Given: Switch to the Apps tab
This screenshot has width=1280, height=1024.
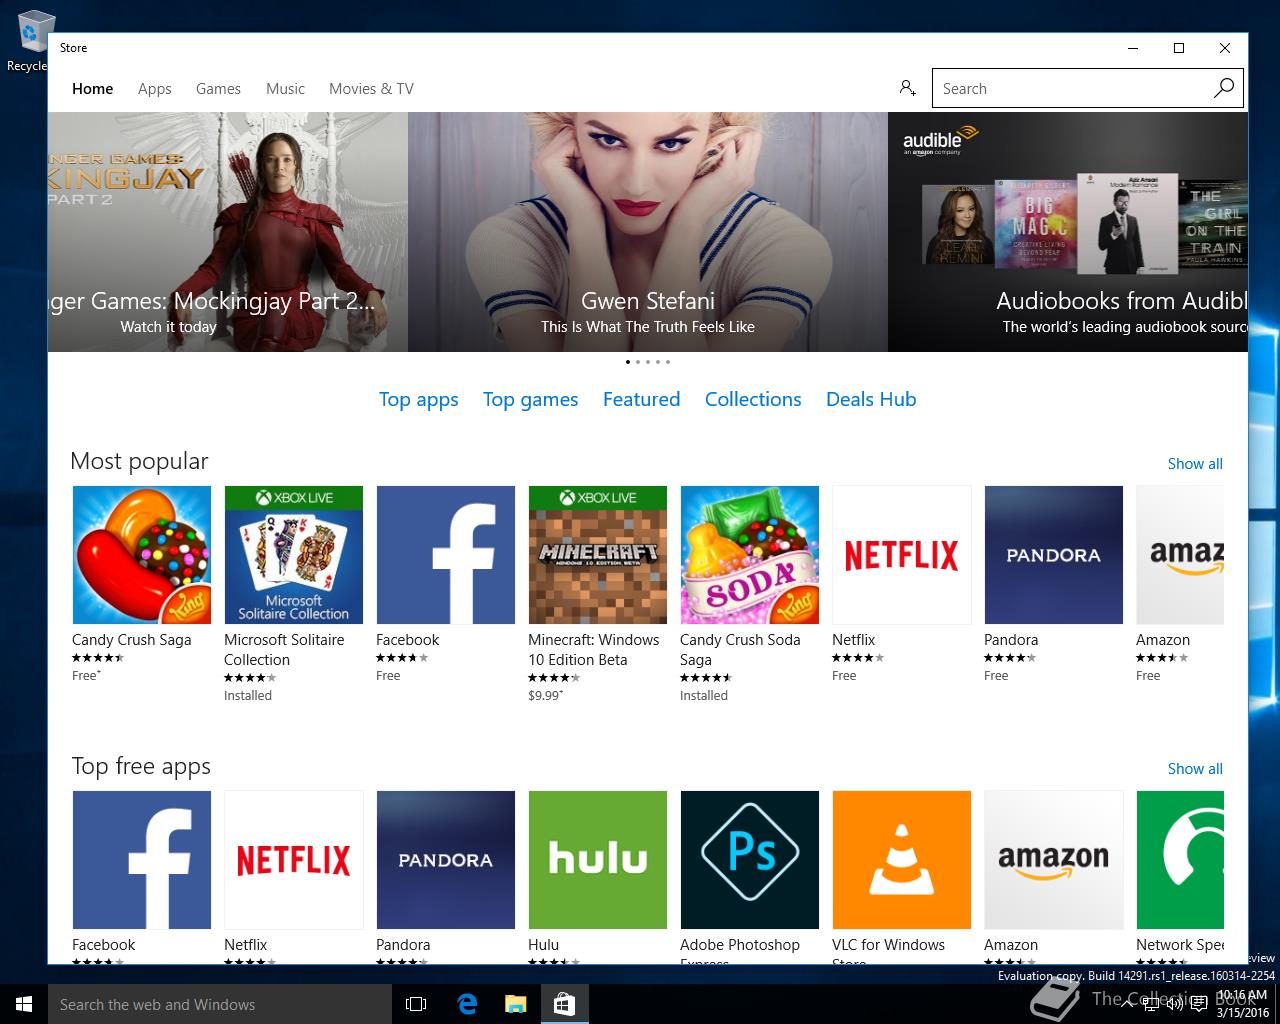Looking at the screenshot, I should click(155, 88).
